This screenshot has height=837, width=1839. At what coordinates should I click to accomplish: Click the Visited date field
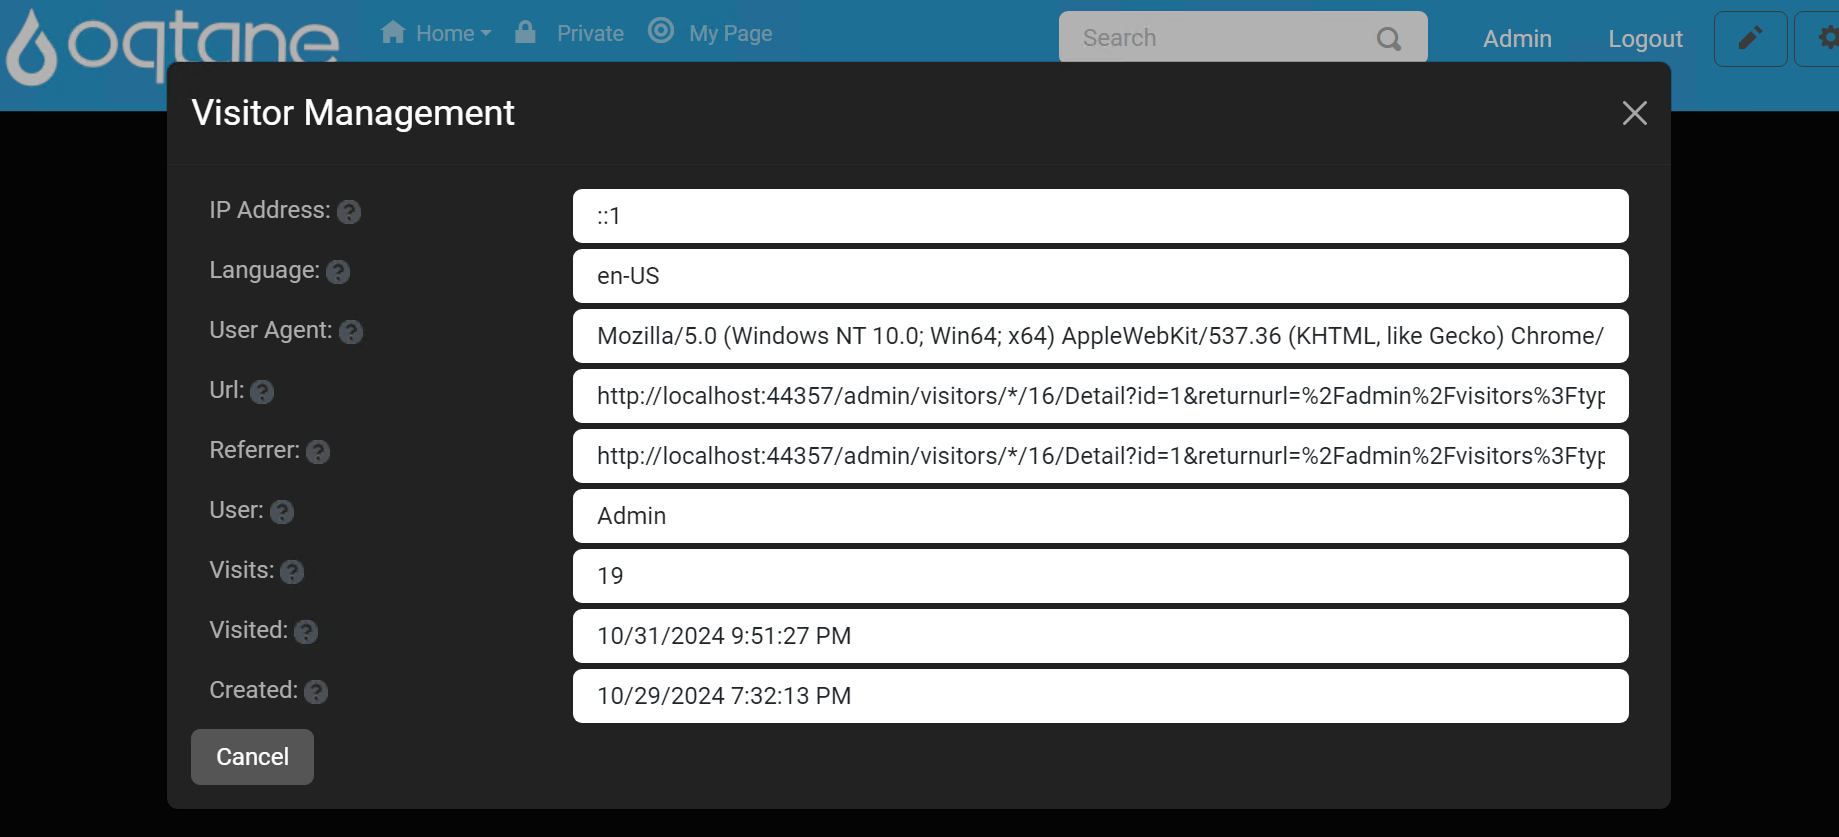click(1100, 636)
